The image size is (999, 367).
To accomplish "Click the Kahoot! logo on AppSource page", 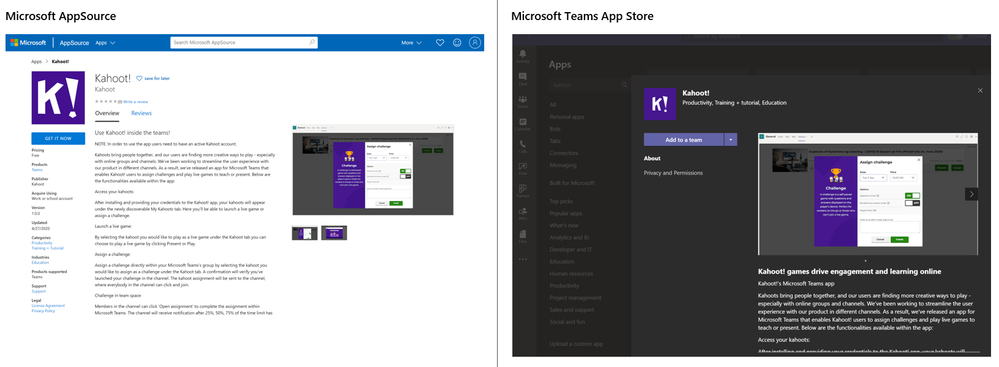I will point(58,97).
